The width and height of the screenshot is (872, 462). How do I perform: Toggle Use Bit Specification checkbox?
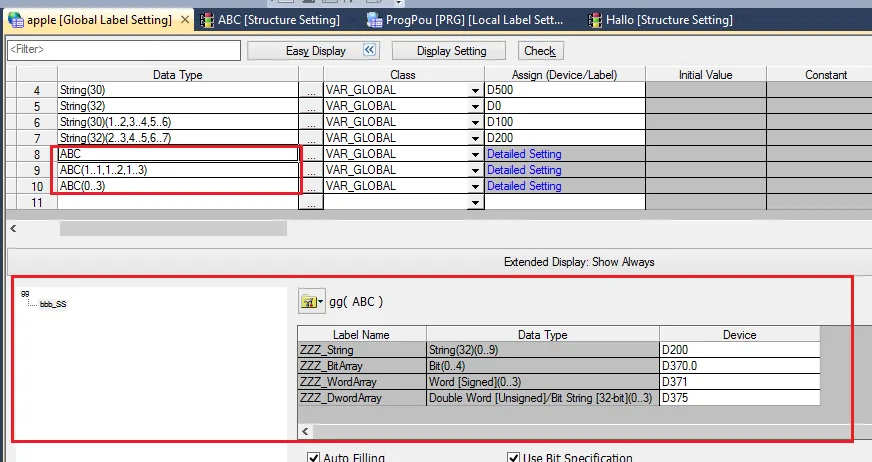513,457
